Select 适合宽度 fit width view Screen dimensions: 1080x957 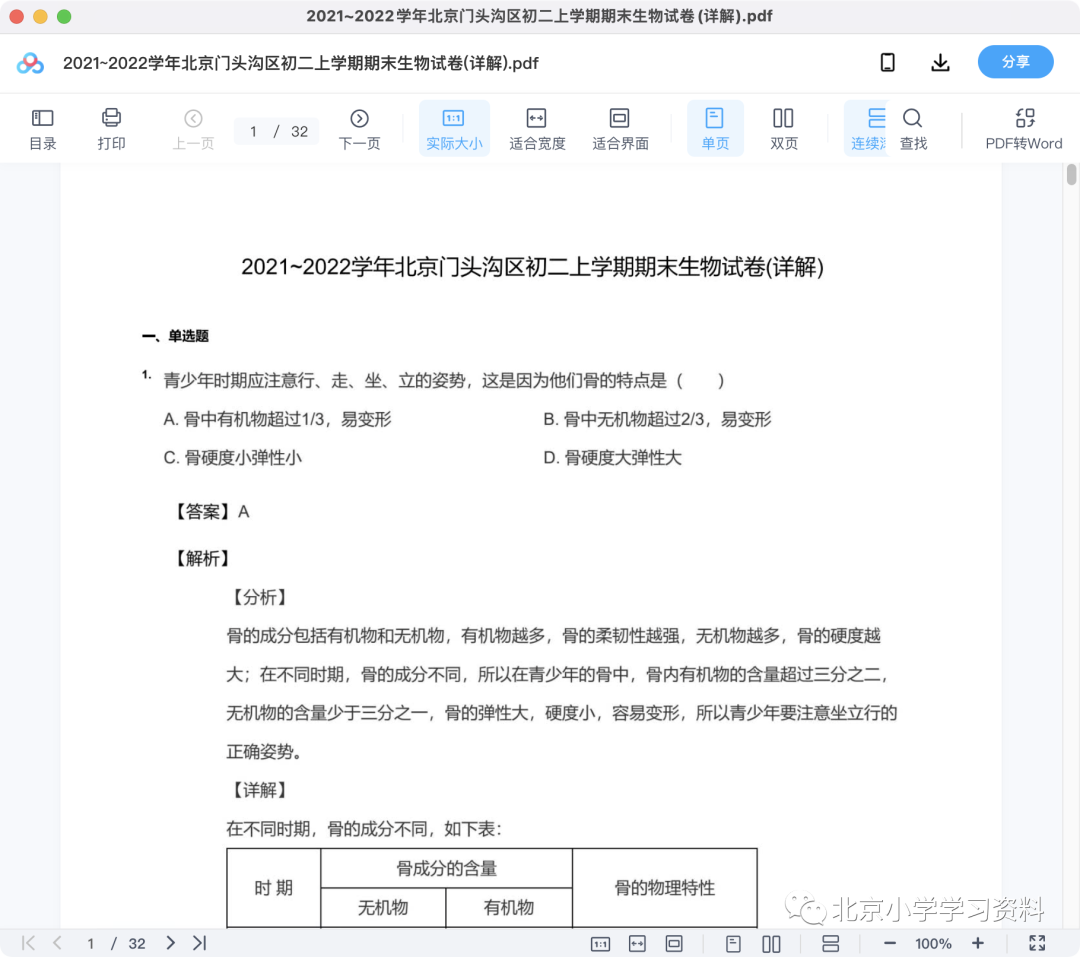pyautogui.click(x=537, y=129)
